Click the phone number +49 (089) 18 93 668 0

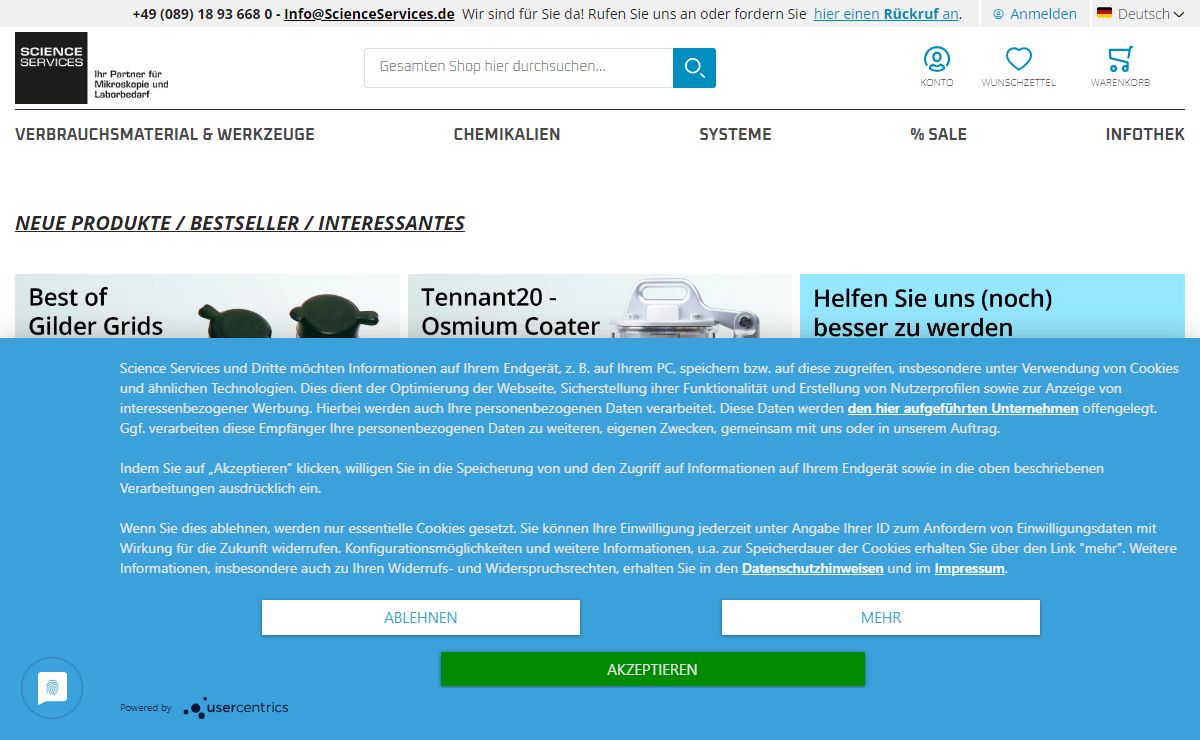202,14
